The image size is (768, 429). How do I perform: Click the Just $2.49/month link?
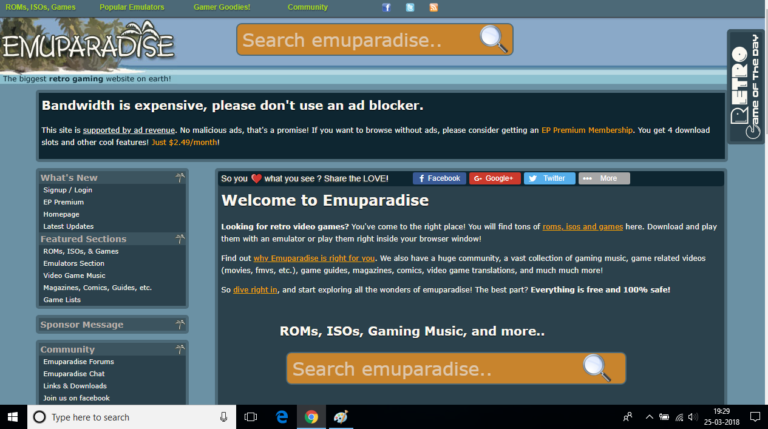click(x=185, y=143)
